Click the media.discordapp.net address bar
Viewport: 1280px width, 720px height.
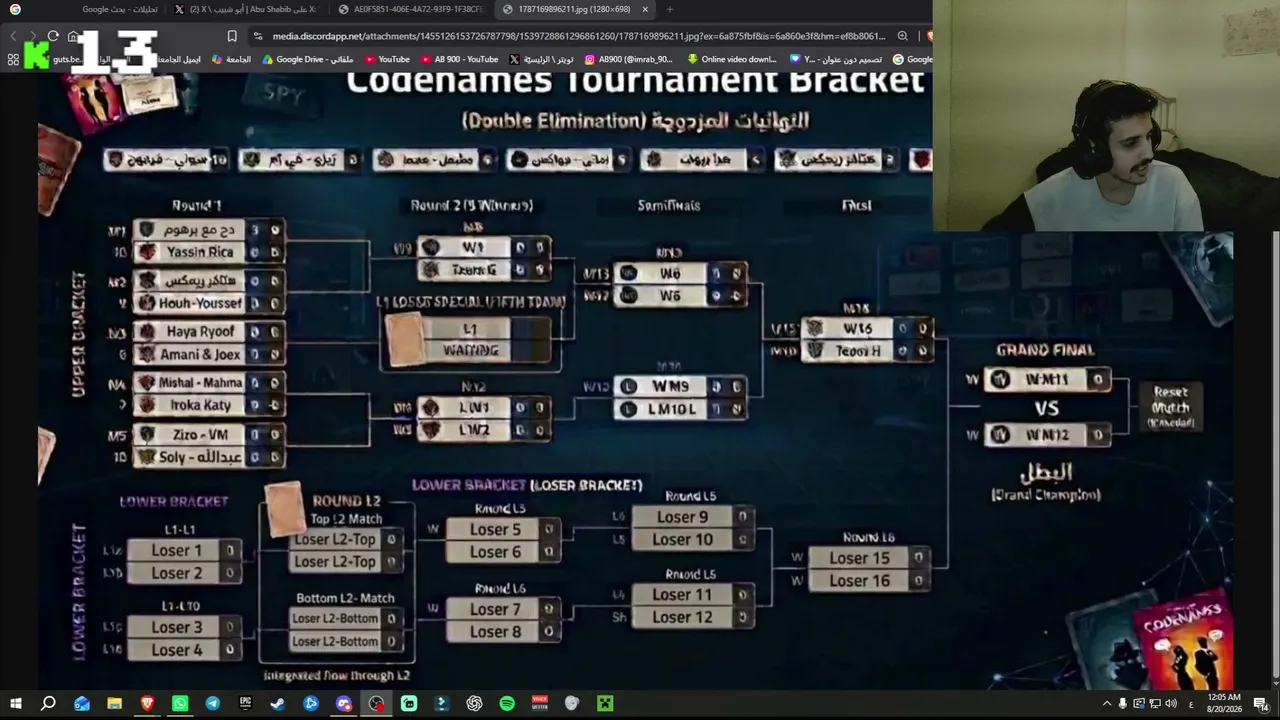point(578,36)
